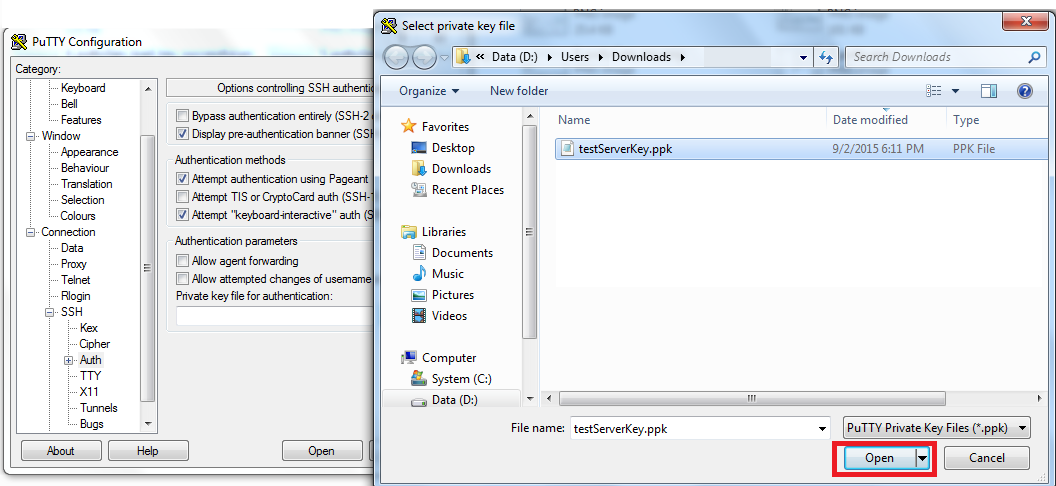The height and width of the screenshot is (486, 1056).
Task: Click the Private key file text field
Action: [275, 316]
